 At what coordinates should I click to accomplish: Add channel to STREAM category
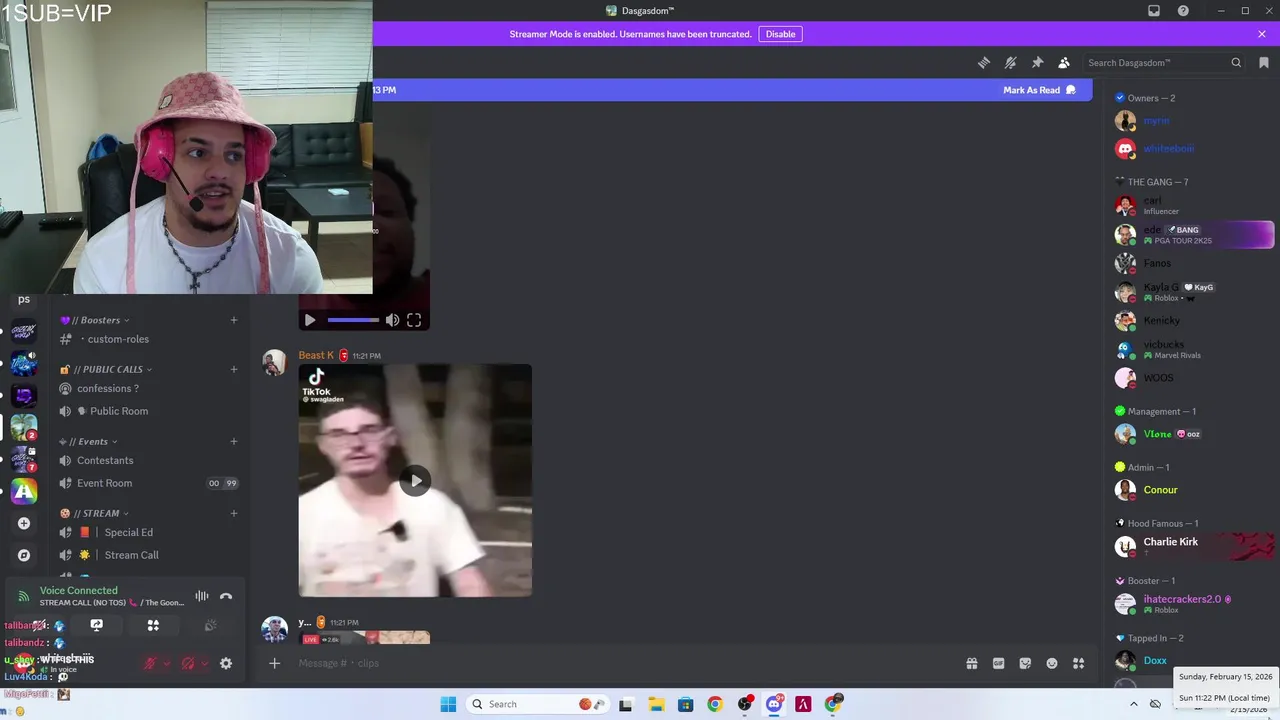234,513
